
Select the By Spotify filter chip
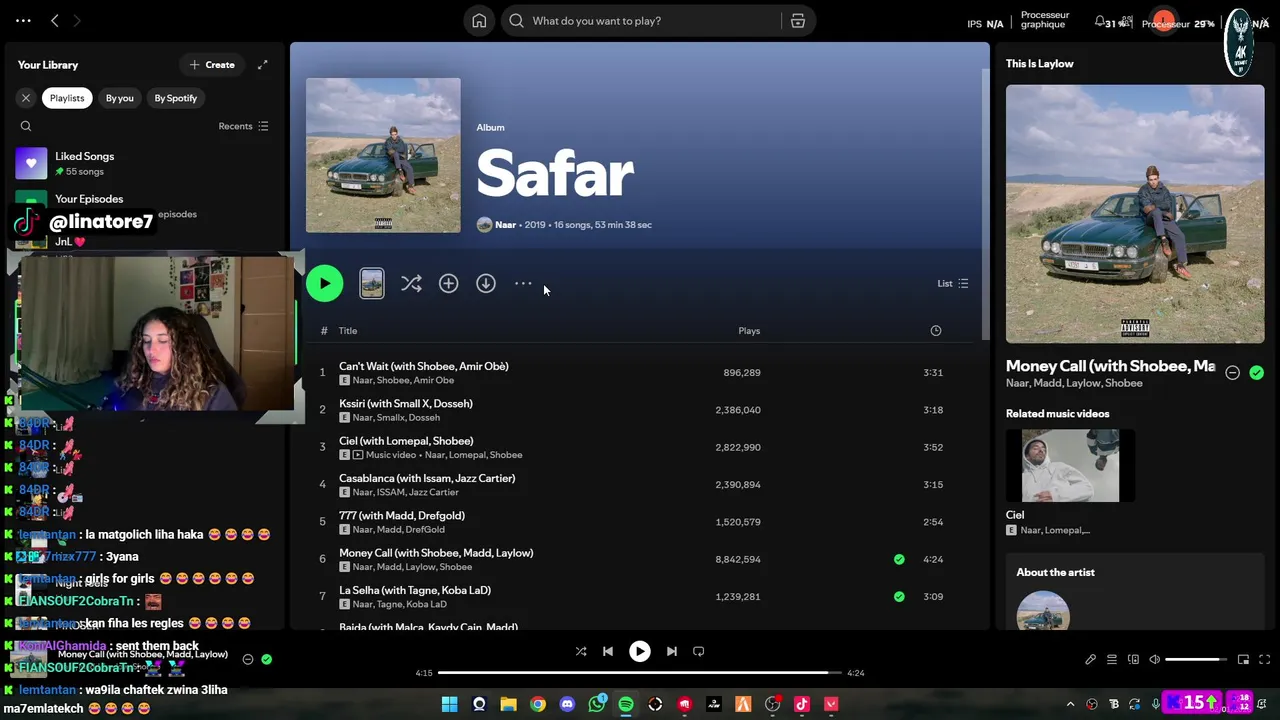click(x=176, y=98)
